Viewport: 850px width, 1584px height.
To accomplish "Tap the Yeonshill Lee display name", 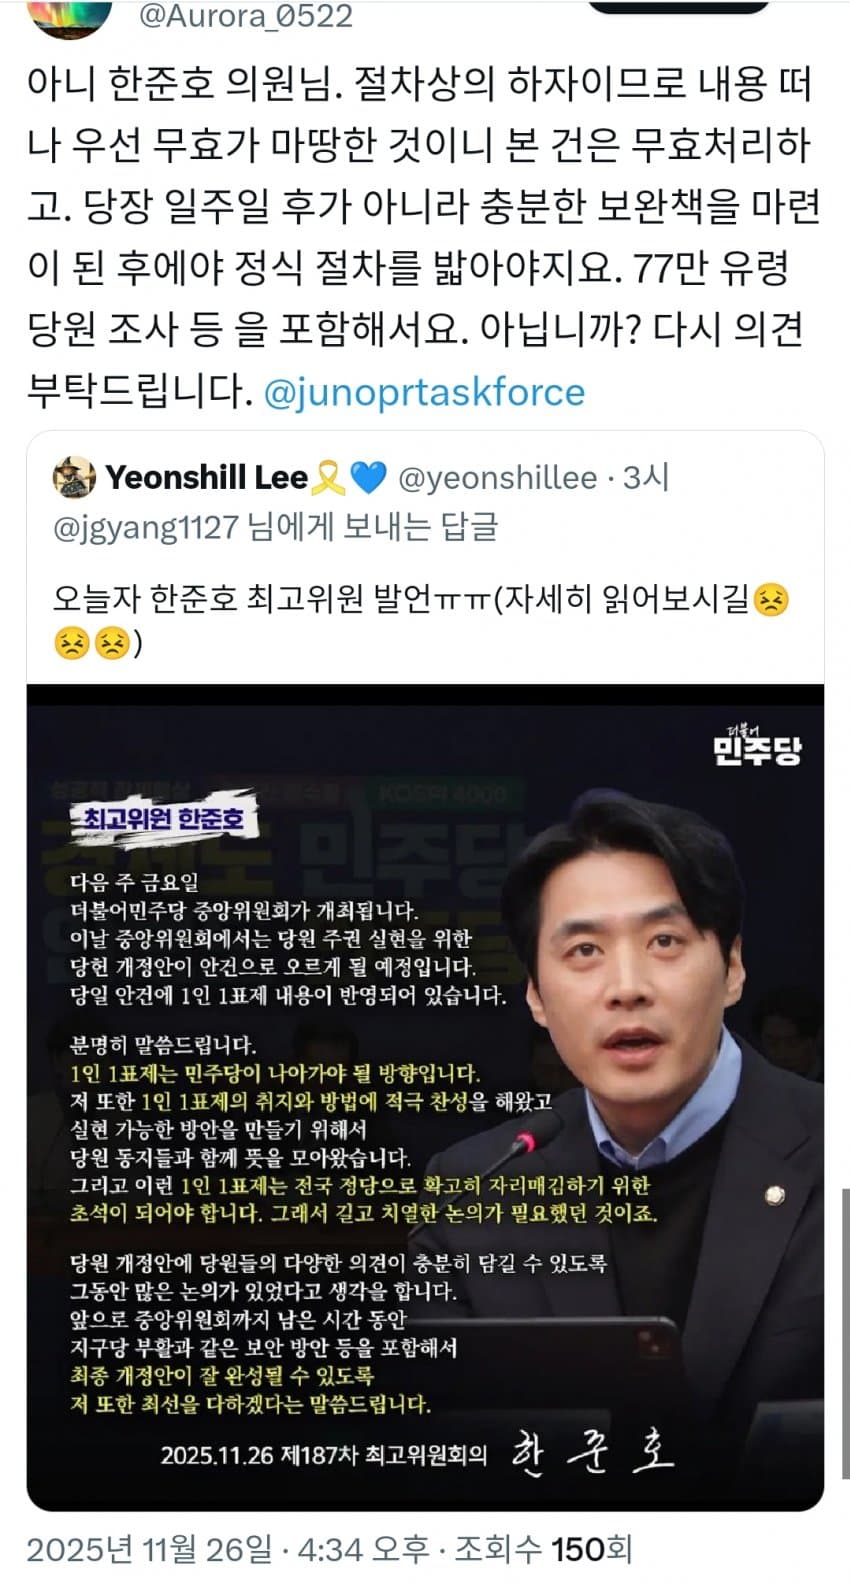I will 207,478.
